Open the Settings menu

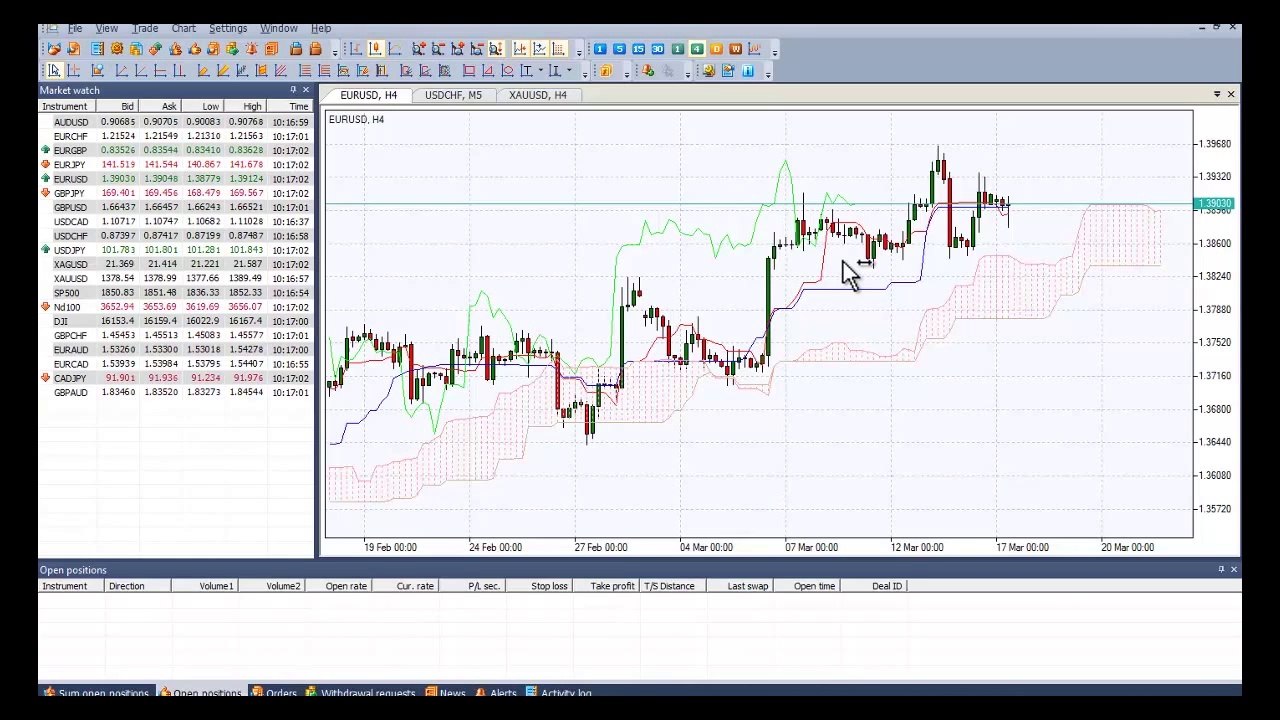click(x=228, y=28)
